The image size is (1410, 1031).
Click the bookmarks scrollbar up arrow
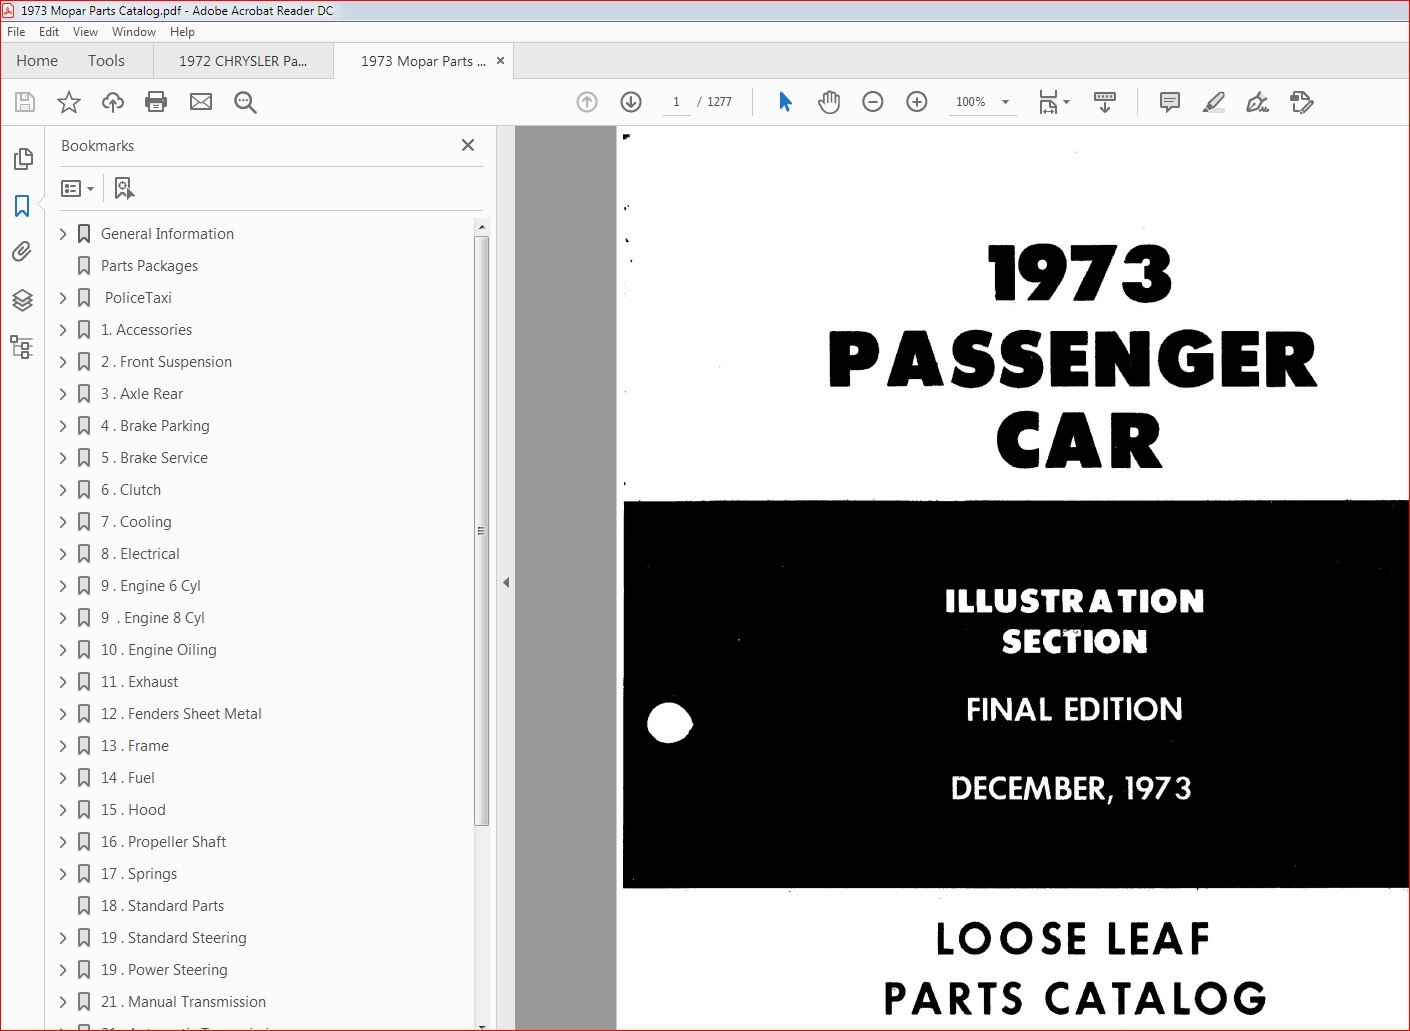point(482,227)
